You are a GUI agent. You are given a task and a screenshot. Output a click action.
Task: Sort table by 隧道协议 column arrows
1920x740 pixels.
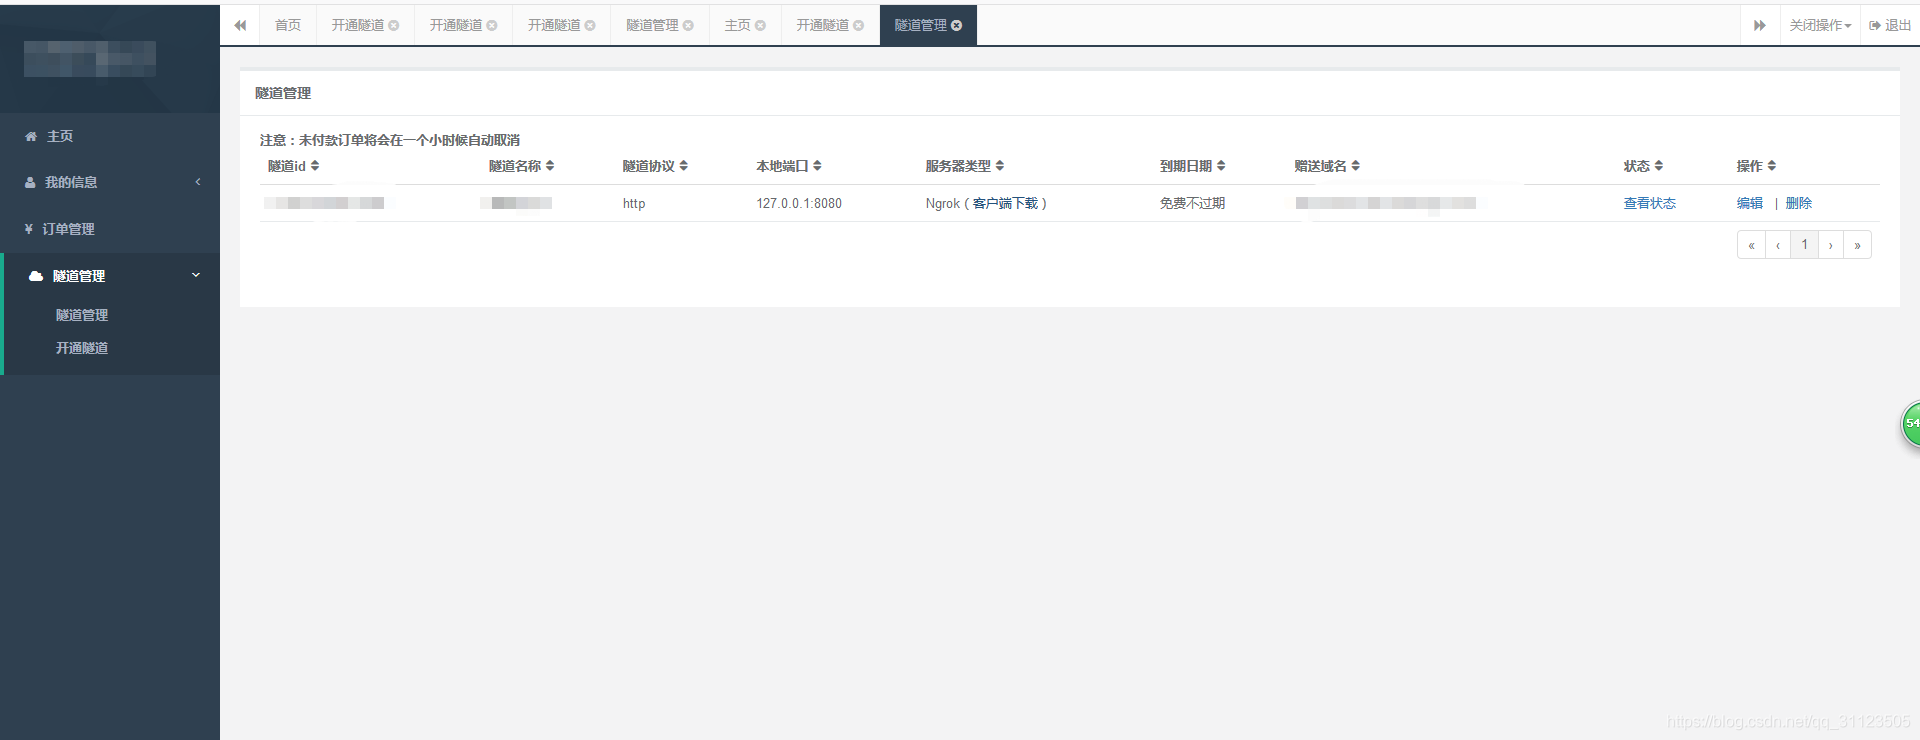click(x=684, y=166)
